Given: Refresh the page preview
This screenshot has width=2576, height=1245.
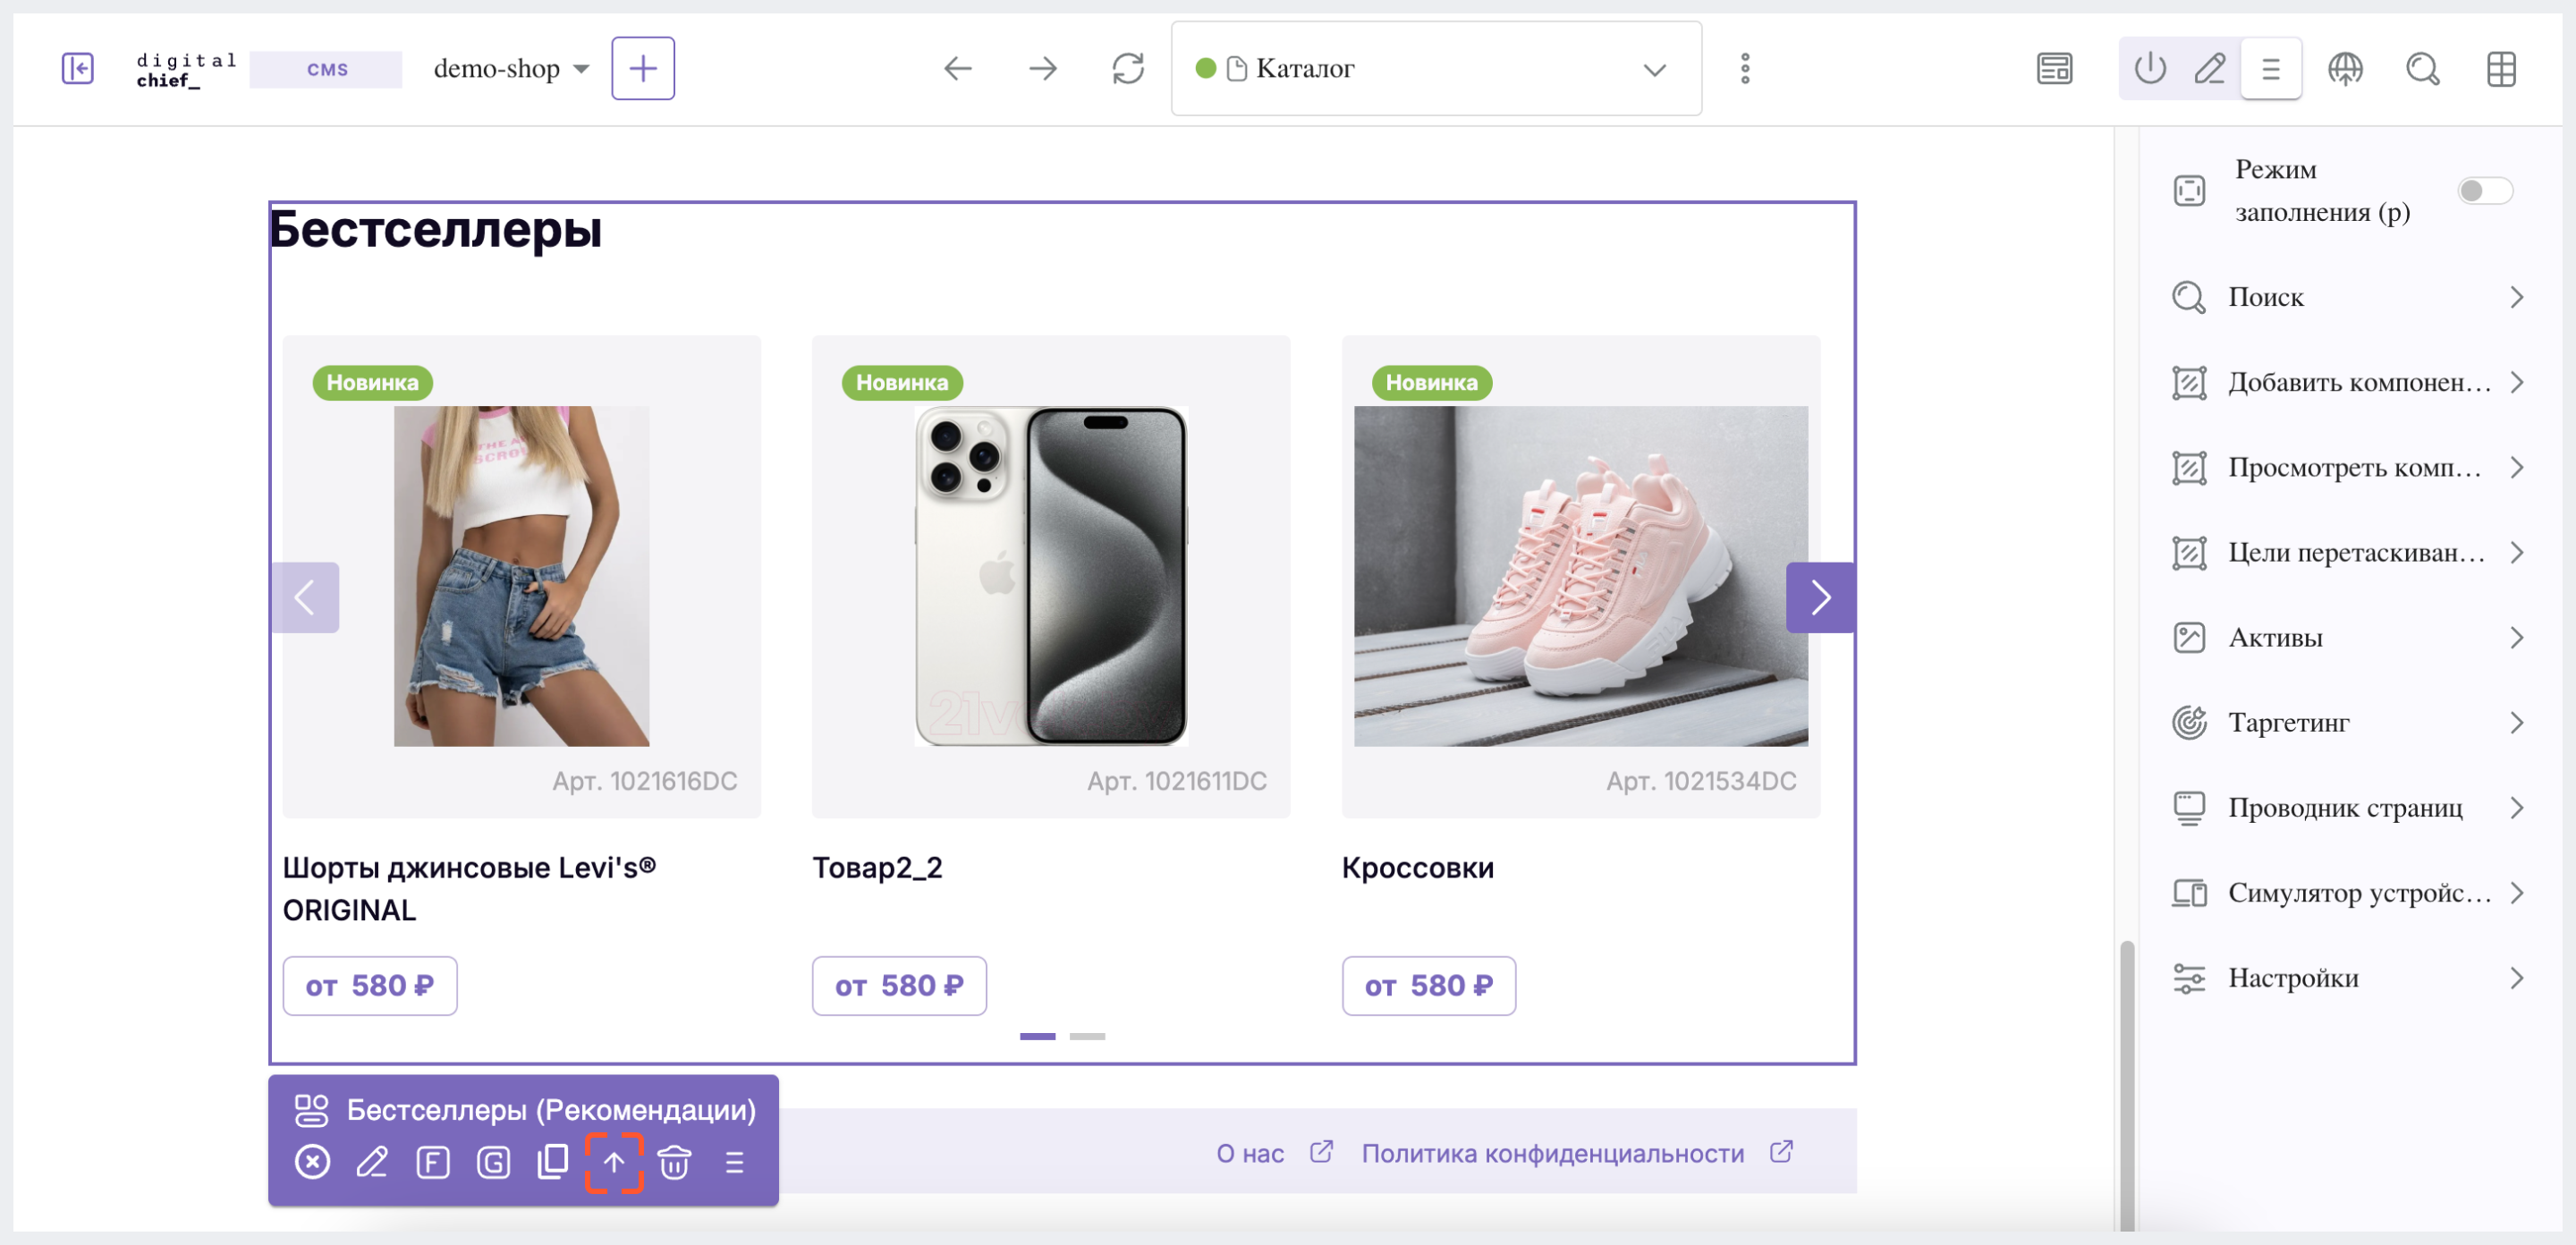Looking at the screenshot, I should (1128, 68).
